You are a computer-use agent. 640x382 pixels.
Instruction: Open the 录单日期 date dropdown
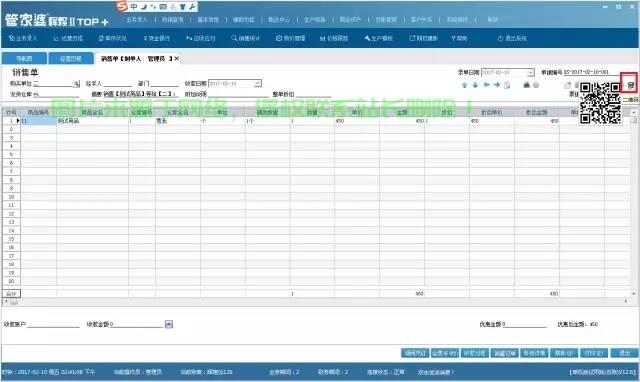pos(530,73)
